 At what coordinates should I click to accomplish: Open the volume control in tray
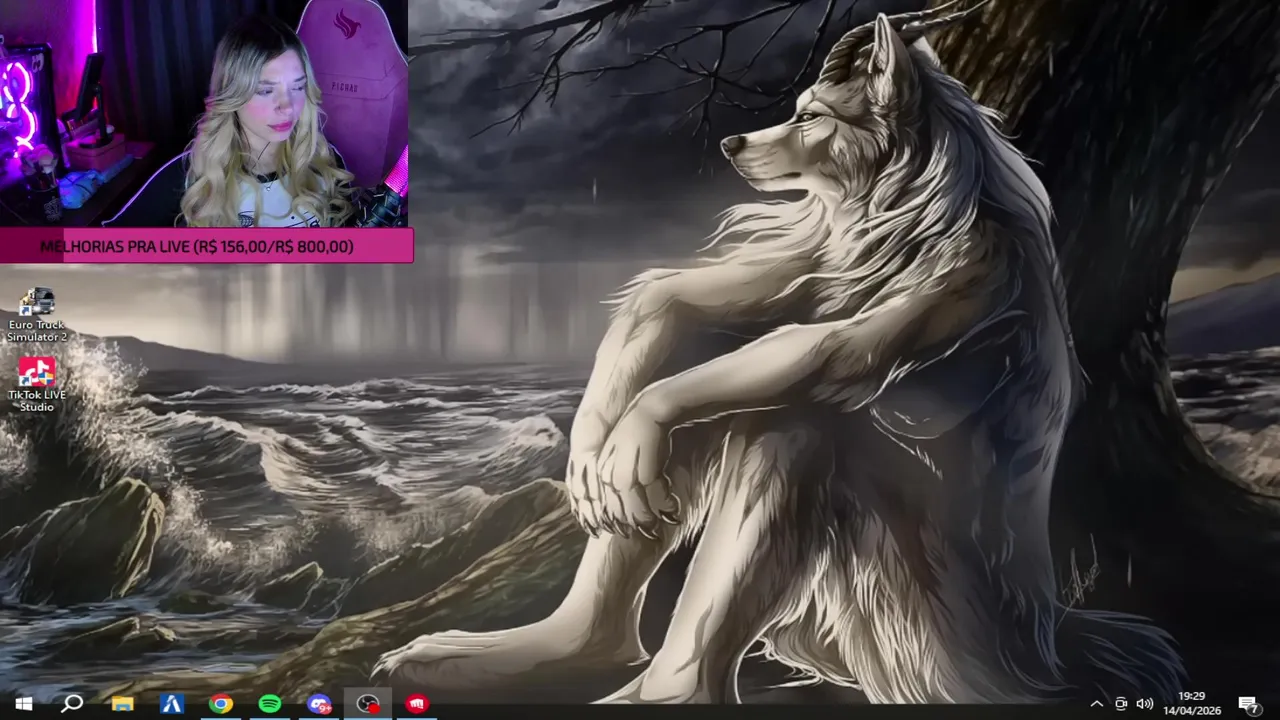pyautogui.click(x=1145, y=704)
